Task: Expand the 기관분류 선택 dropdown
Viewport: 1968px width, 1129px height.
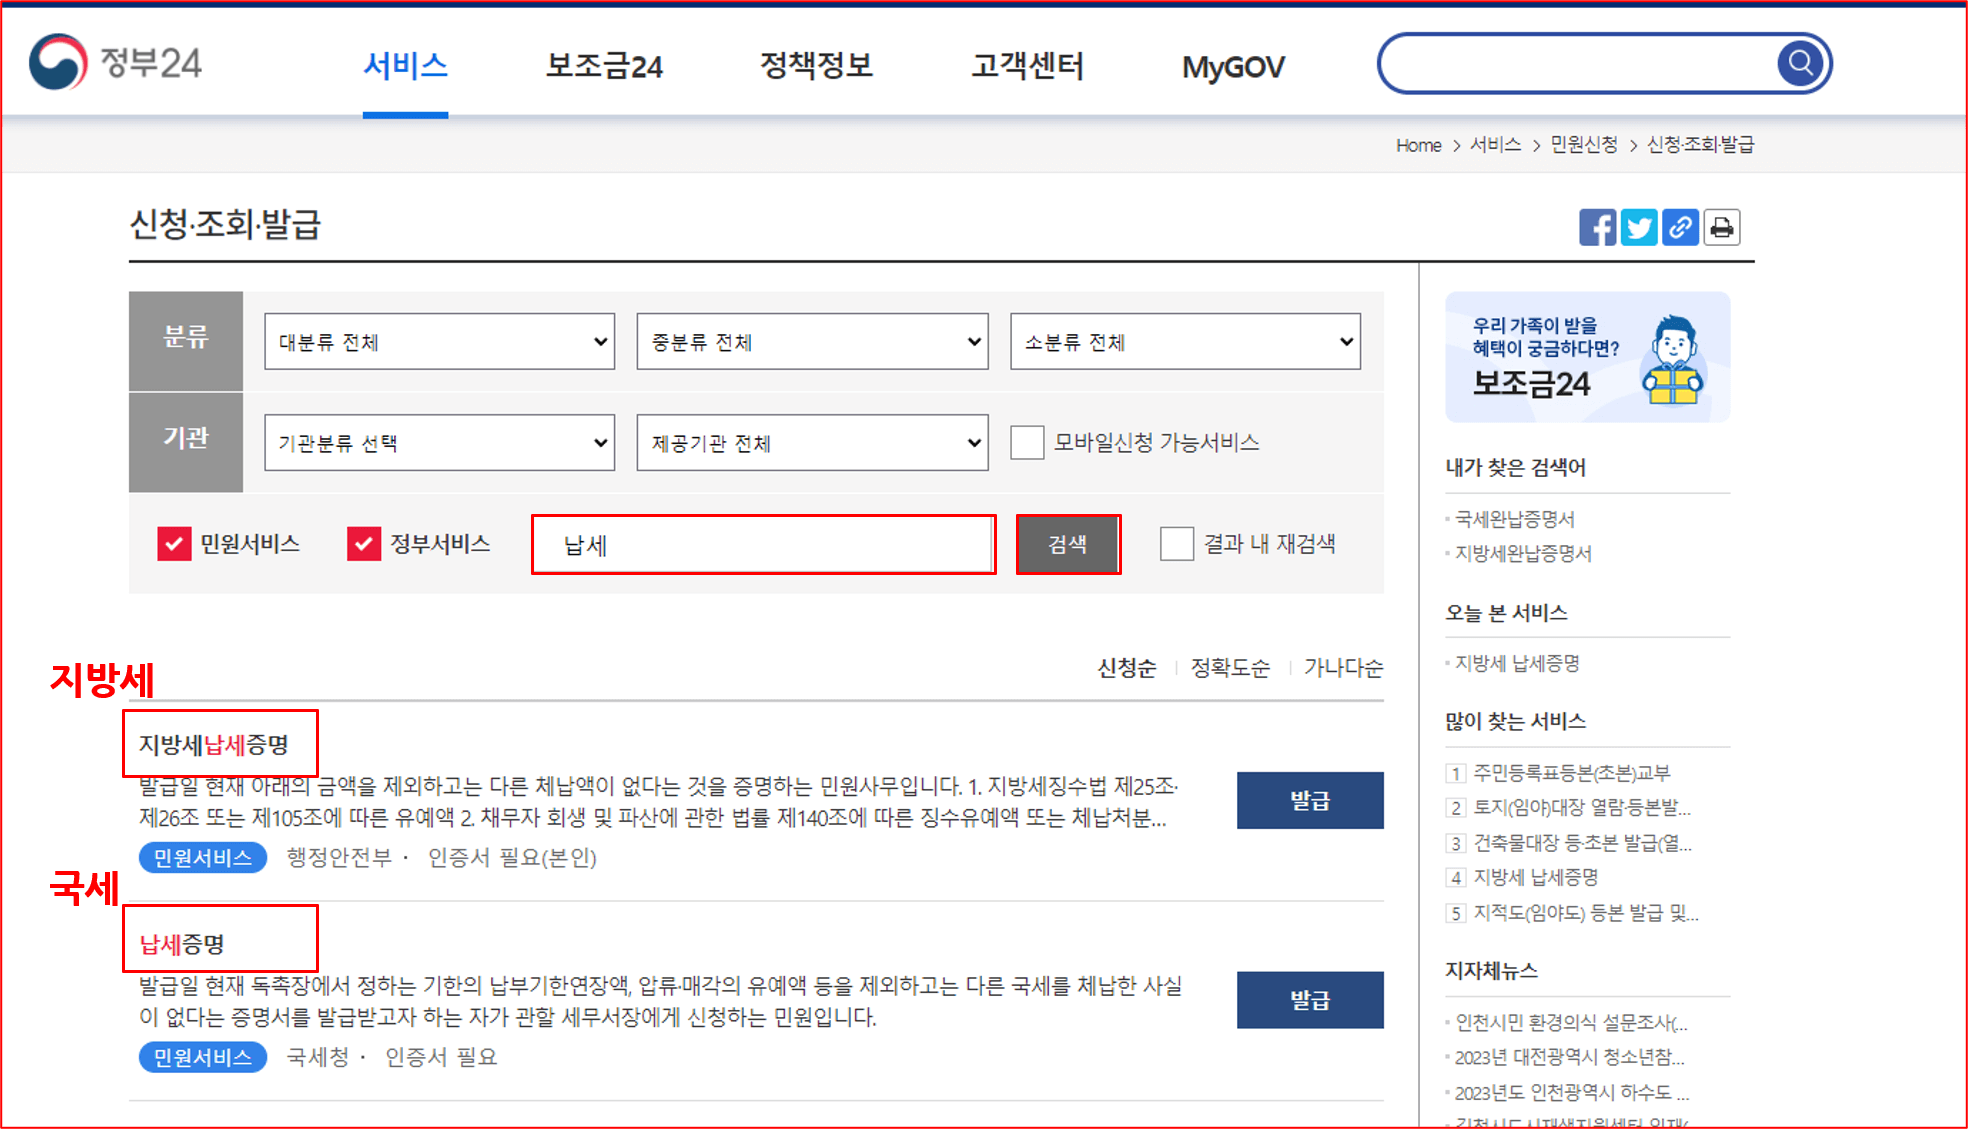Action: point(438,442)
